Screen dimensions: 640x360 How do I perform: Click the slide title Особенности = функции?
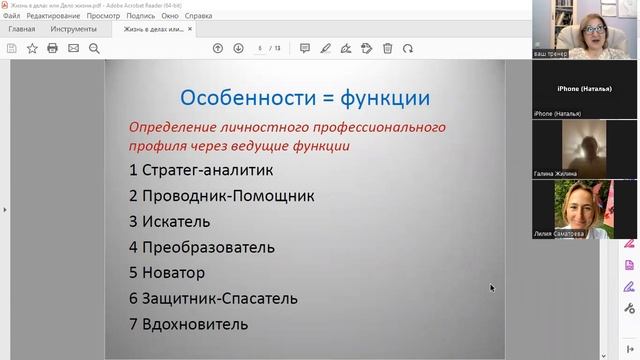pos(305,98)
